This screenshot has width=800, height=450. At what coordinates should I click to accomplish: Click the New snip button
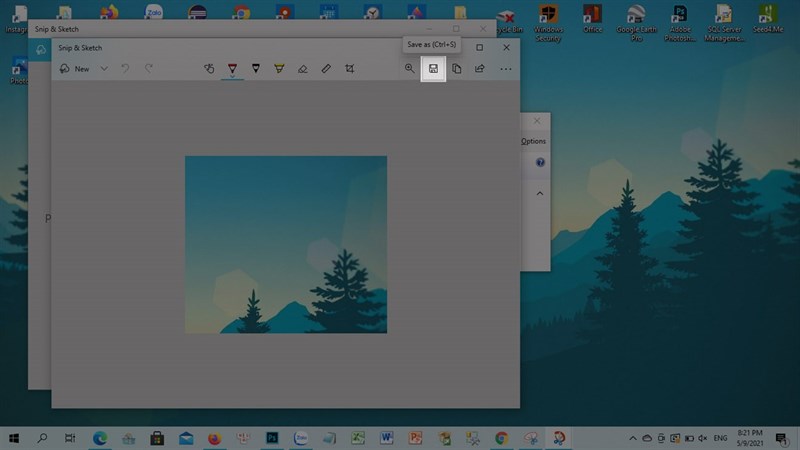tap(74, 69)
